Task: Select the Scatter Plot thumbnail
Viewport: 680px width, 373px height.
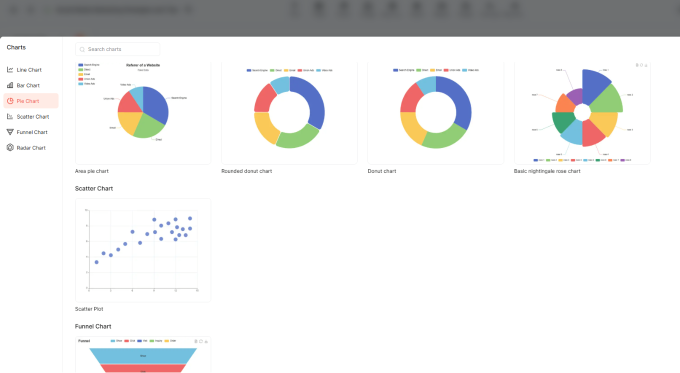Action: coord(143,250)
